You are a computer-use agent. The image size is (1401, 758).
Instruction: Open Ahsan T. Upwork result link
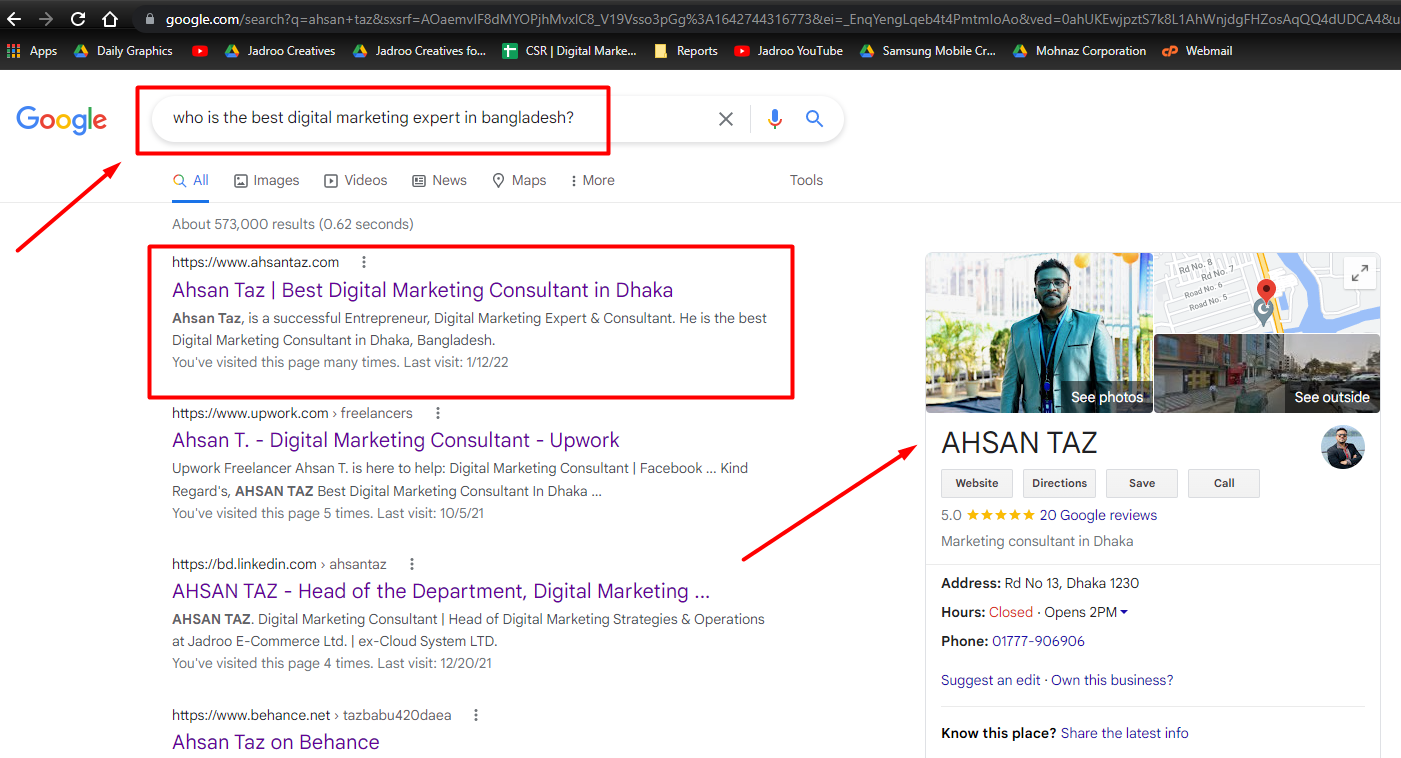click(396, 440)
